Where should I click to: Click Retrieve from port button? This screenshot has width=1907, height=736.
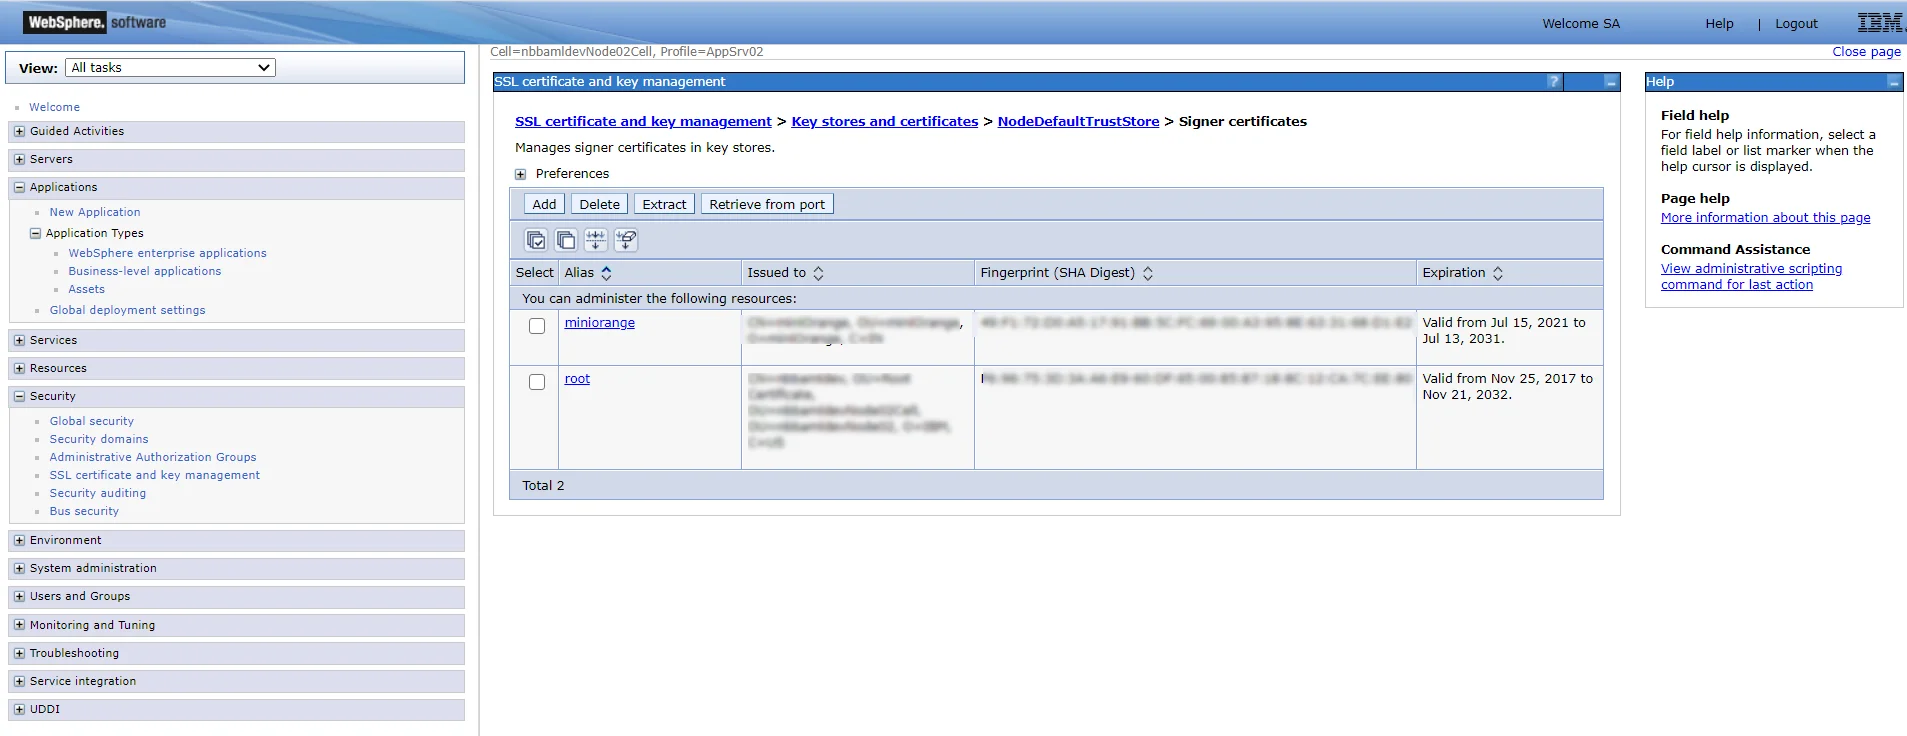pos(767,204)
